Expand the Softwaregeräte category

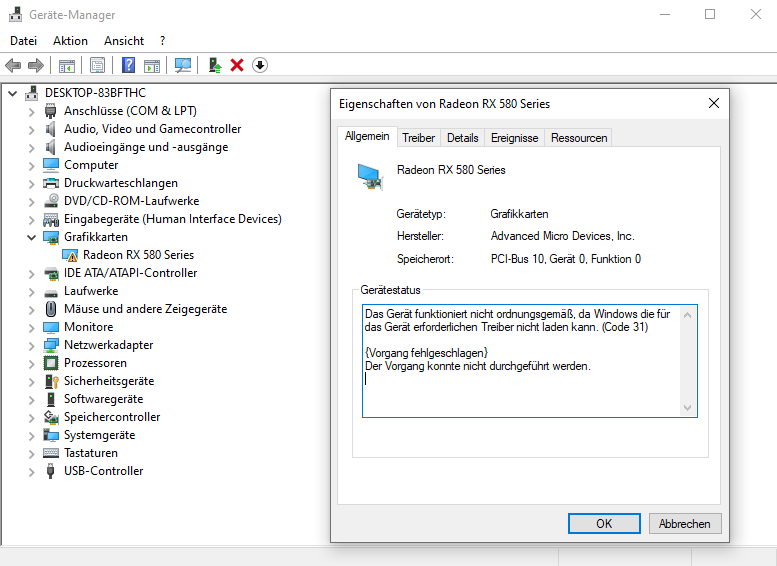pyautogui.click(x=32, y=399)
